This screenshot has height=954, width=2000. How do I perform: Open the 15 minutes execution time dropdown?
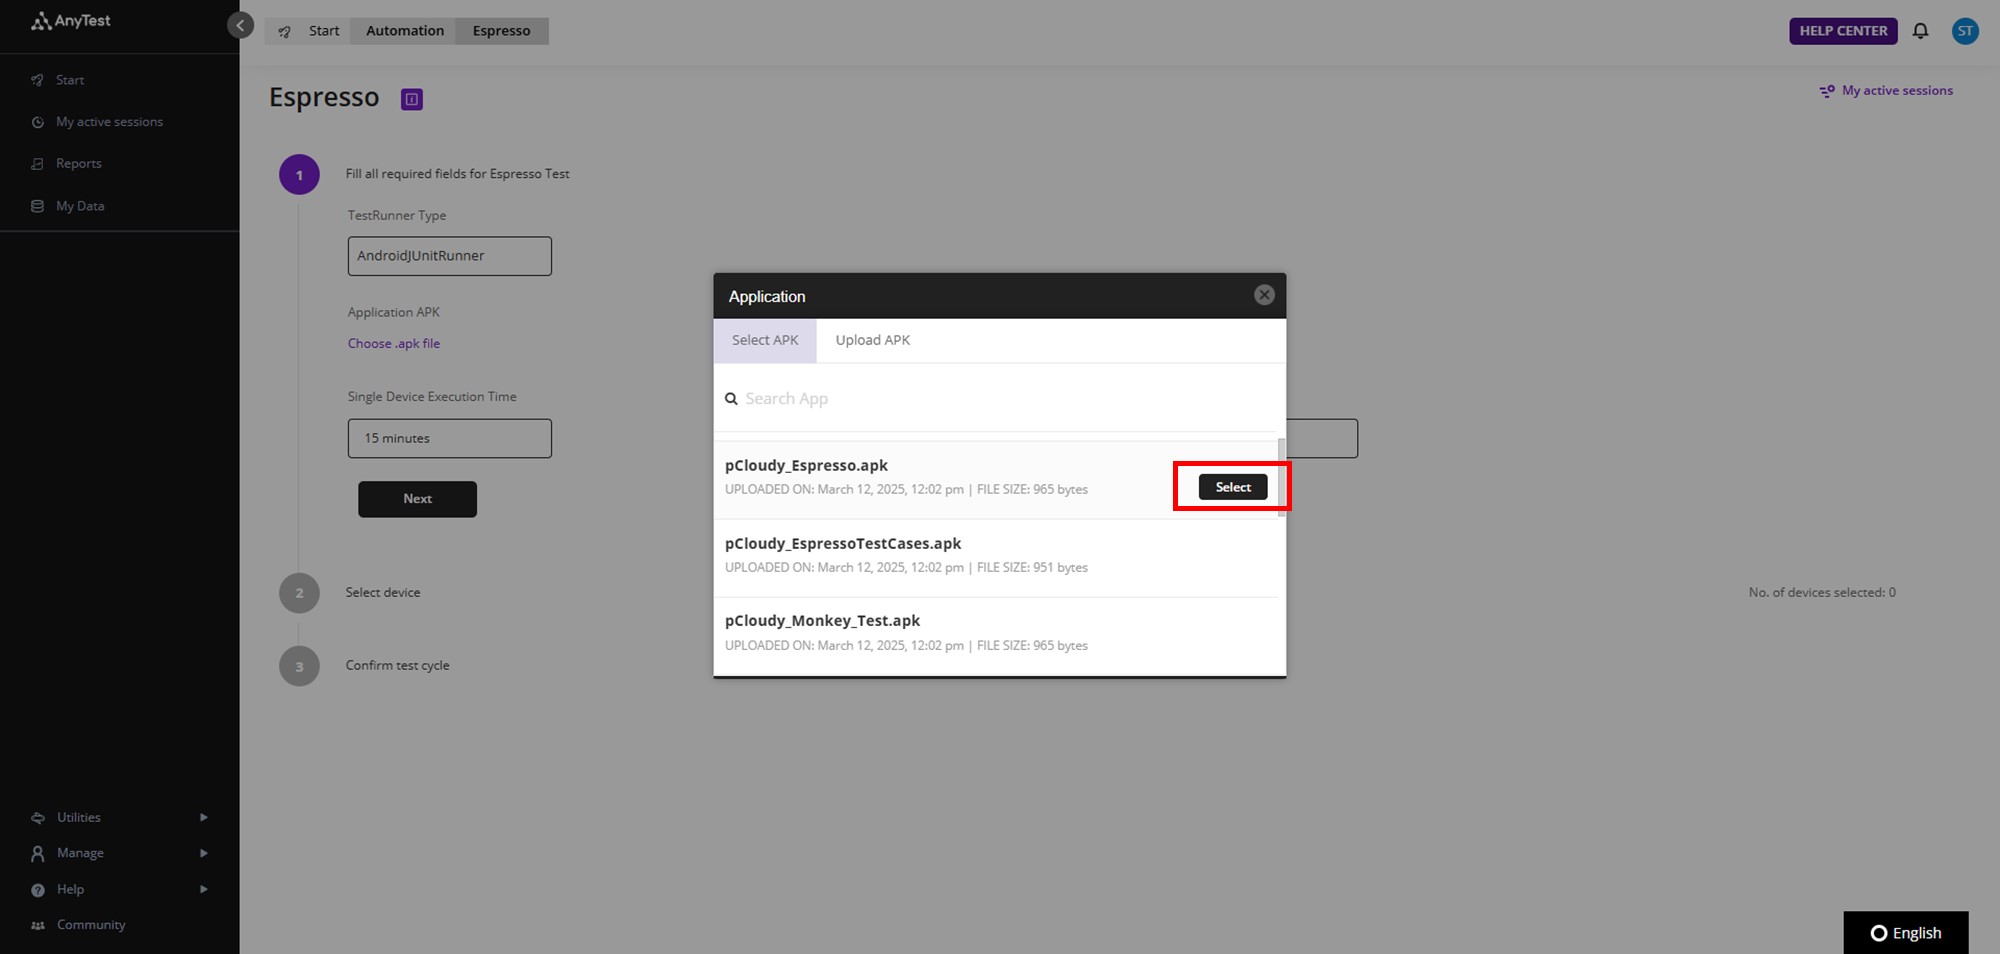tap(450, 439)
